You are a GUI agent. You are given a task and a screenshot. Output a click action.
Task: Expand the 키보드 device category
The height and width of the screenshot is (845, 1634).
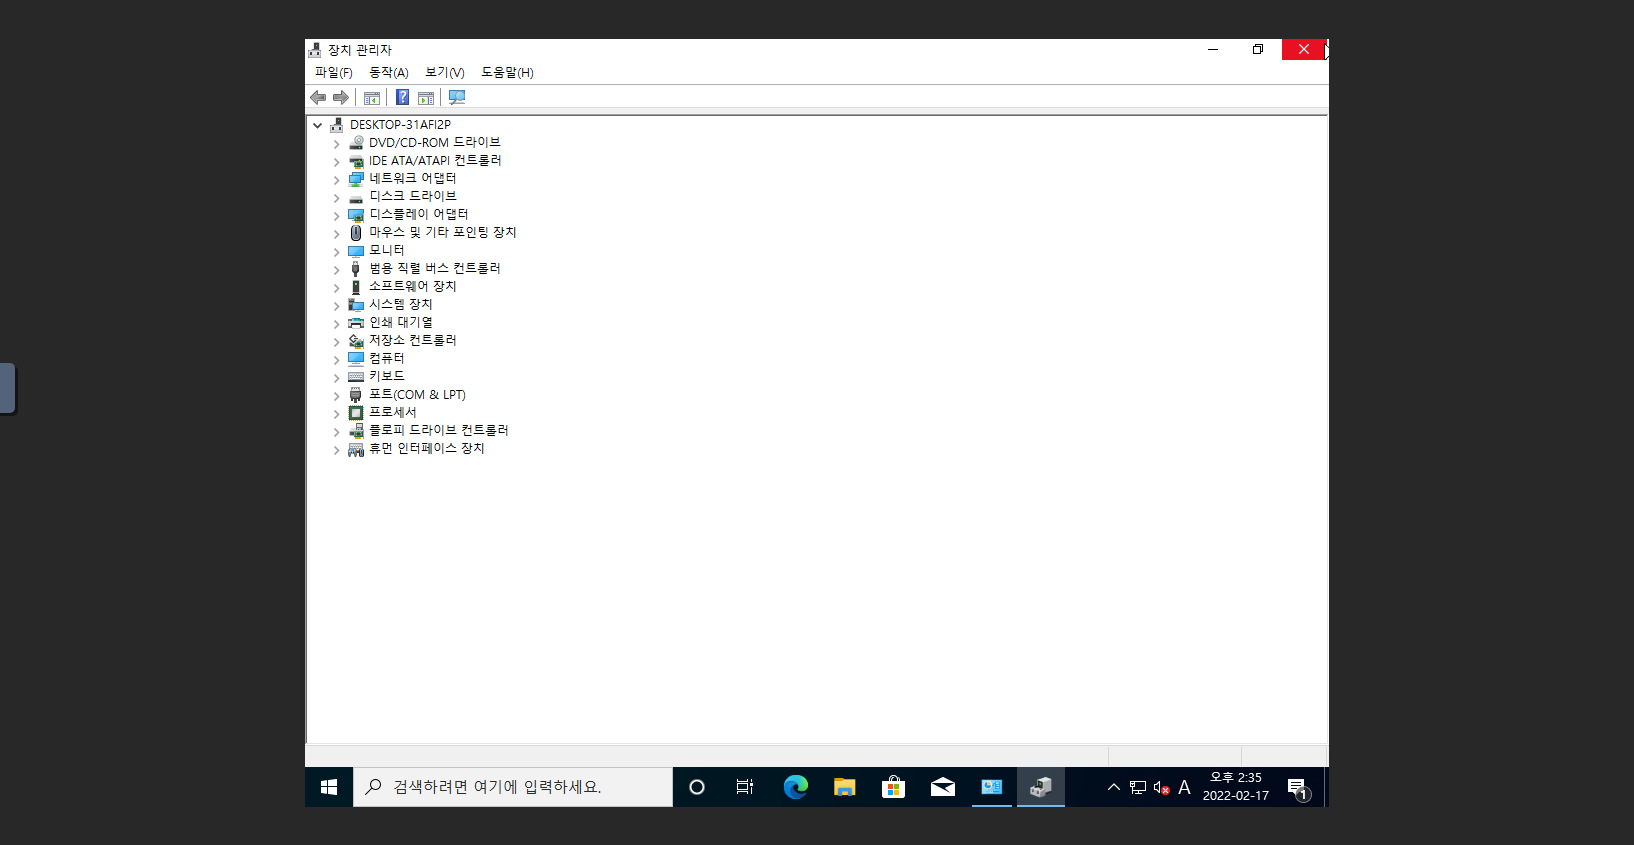click(x=337, y=378)
